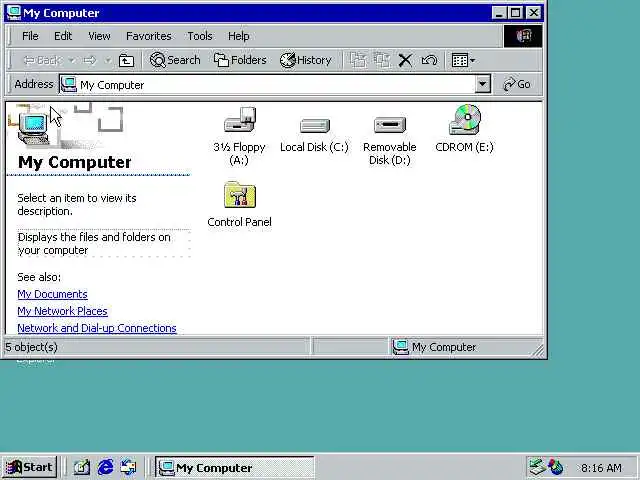
Task: Open the Edit menu
Action: pyautogui.click(x=63, y=36)
